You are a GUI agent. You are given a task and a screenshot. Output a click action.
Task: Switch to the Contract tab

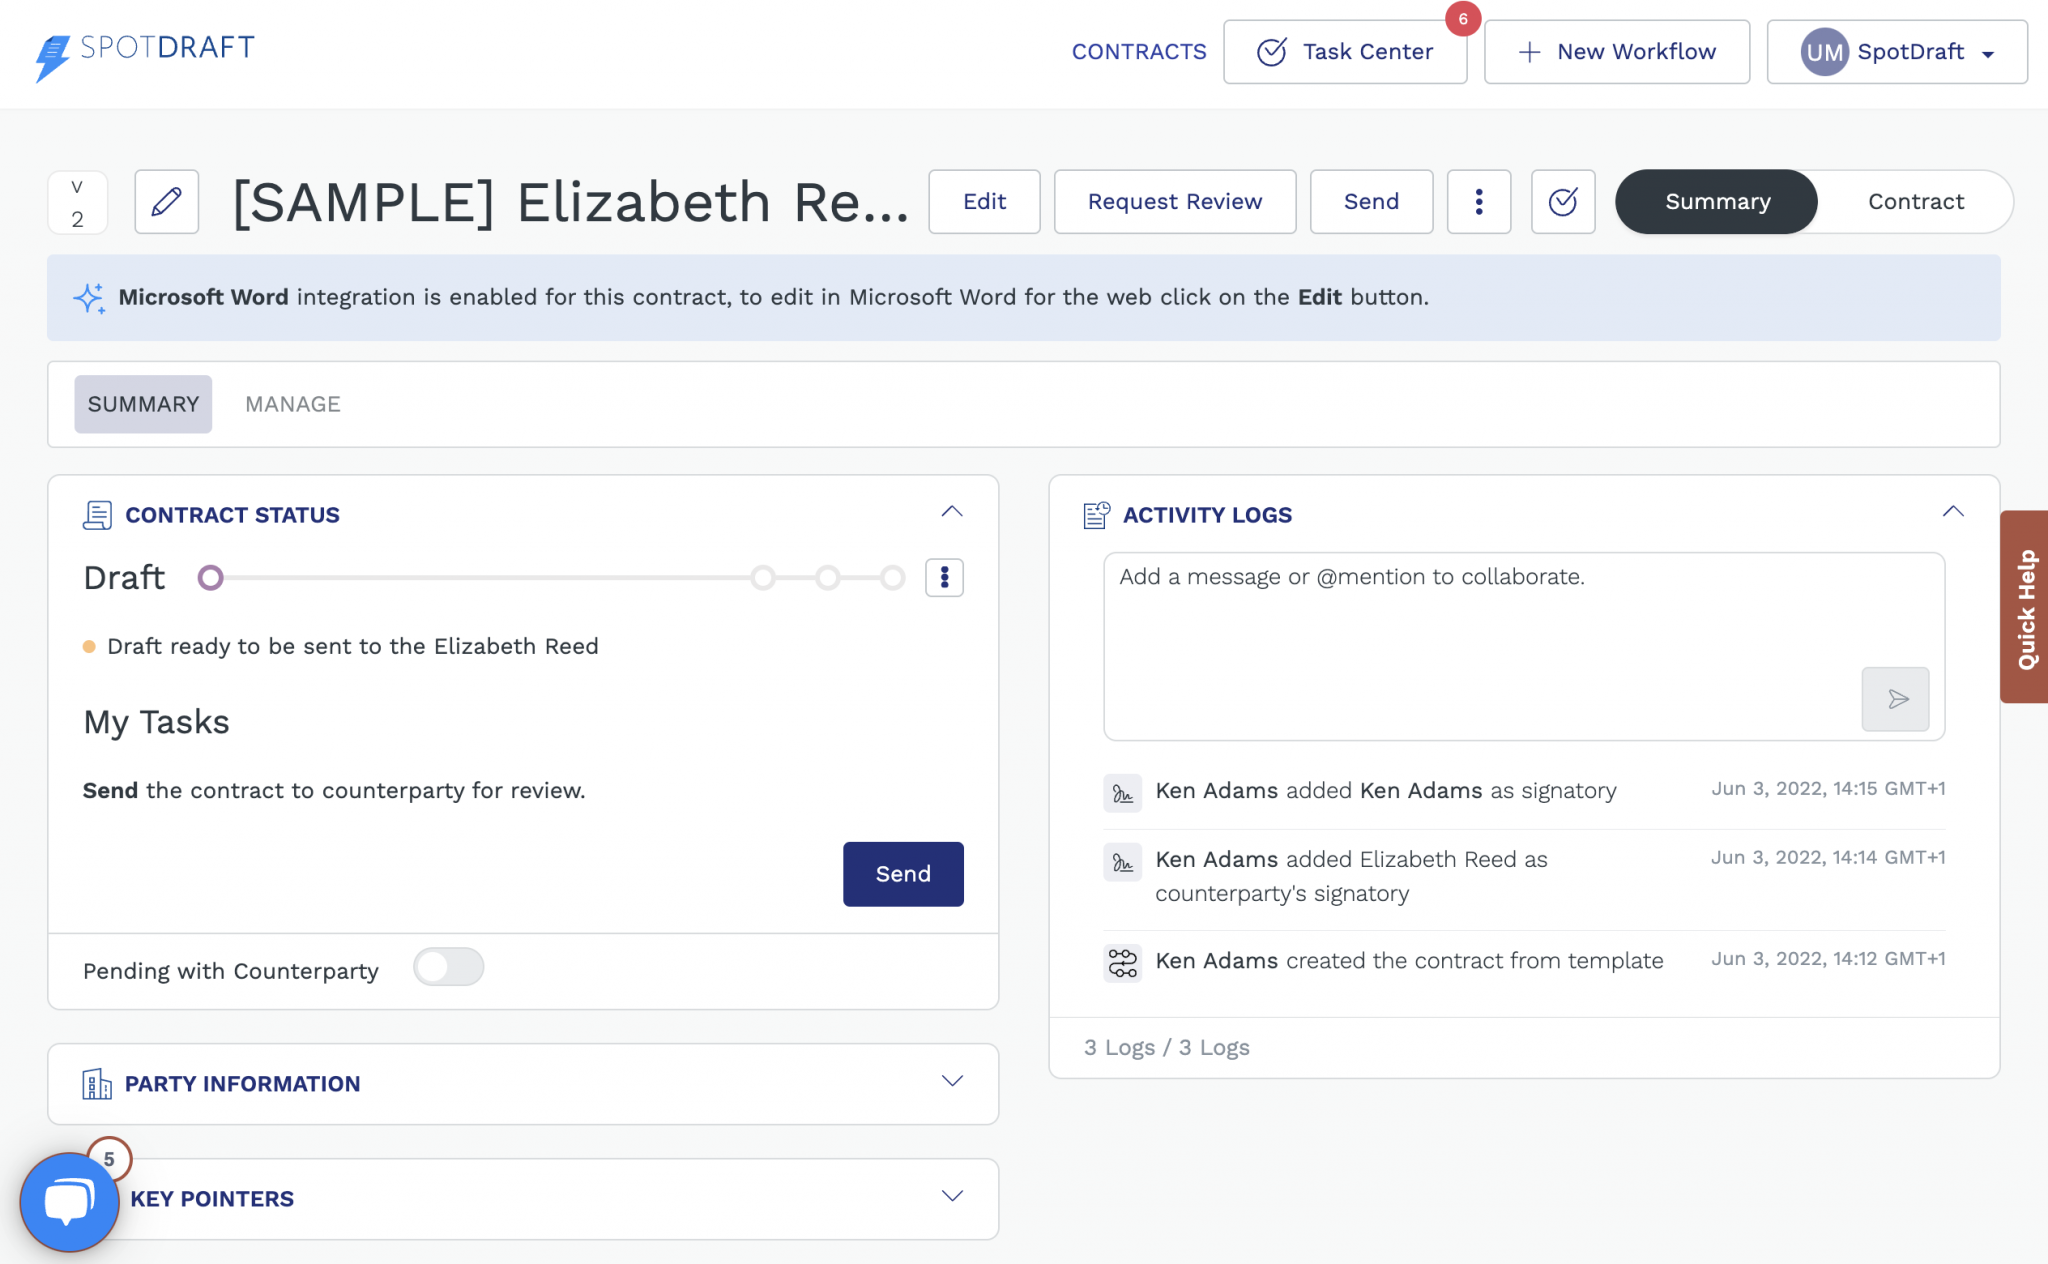1915,201
